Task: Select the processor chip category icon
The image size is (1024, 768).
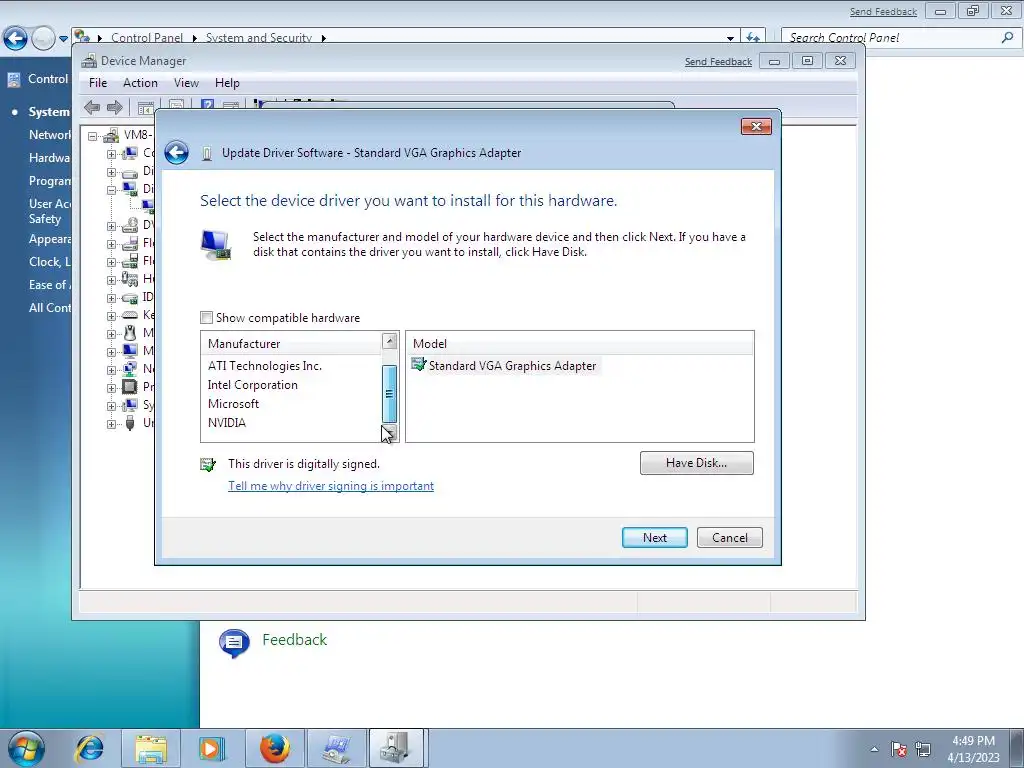Action: tap(130, 387)
